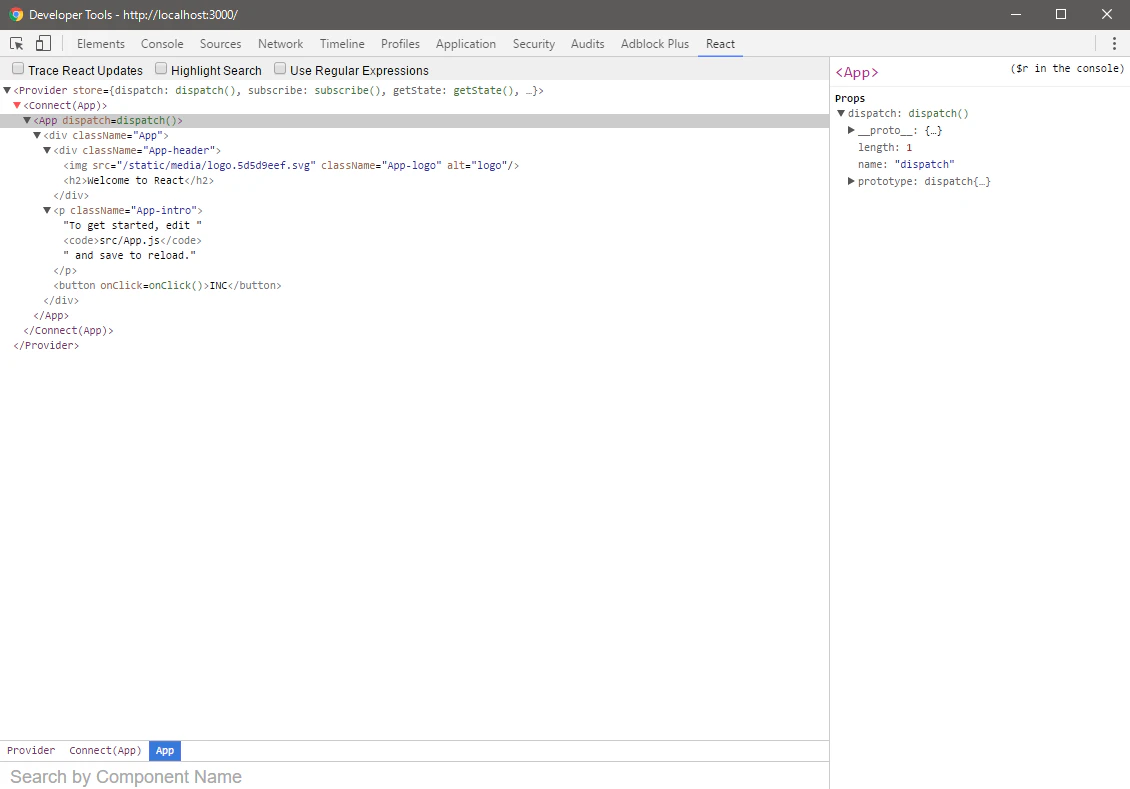This screenshot has width=1130, height=789.
Task: Open the Adblock Plus tab
Action: (655, 44)
